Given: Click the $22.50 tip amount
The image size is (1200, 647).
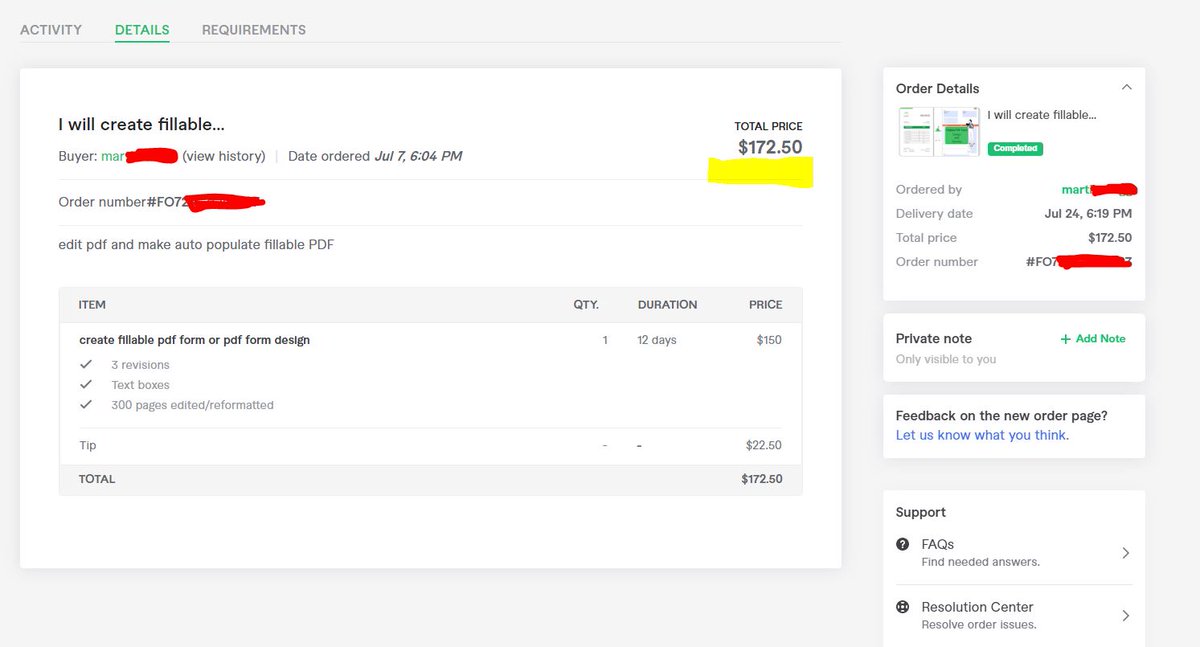Looking at the screenshot, I should (x=764, y=445).
